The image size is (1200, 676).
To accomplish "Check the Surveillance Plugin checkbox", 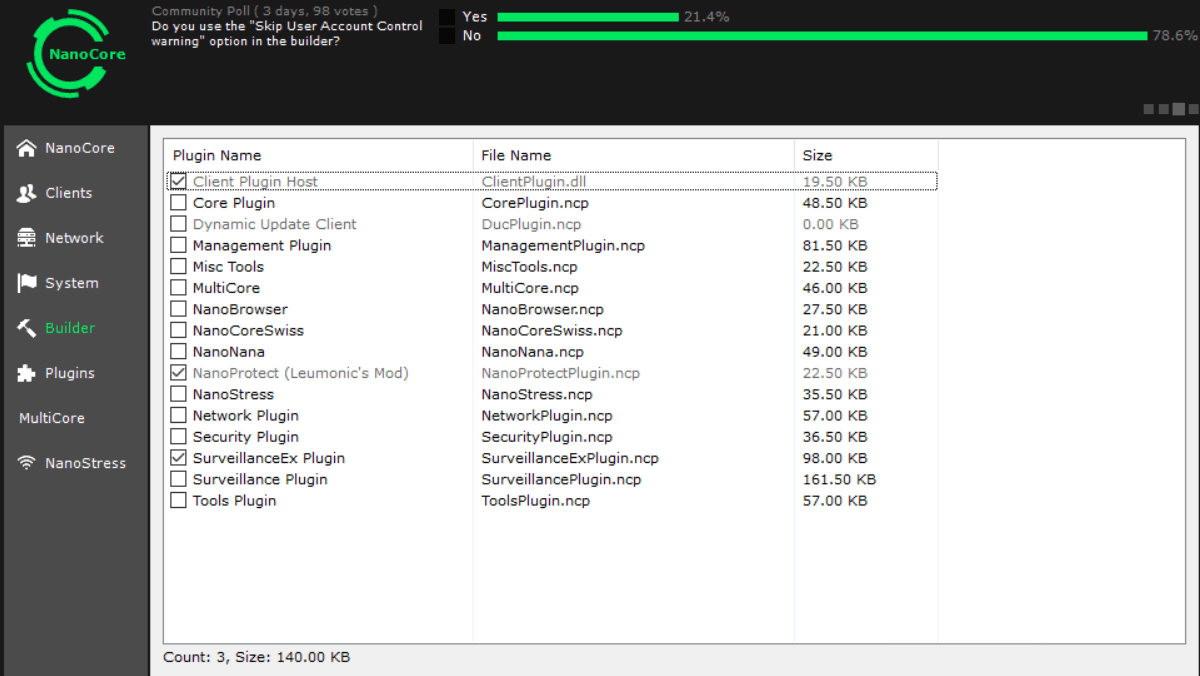I will pyautogui.click(x=178, y=479).
